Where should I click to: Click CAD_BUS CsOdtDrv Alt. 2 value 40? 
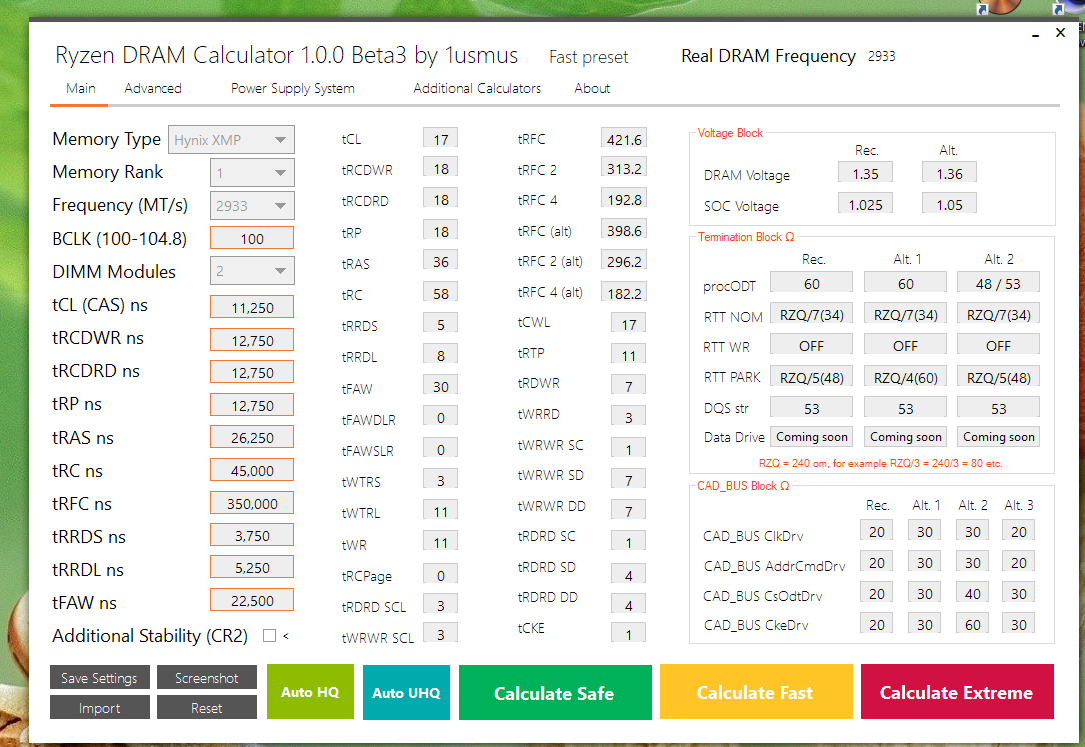972,593
